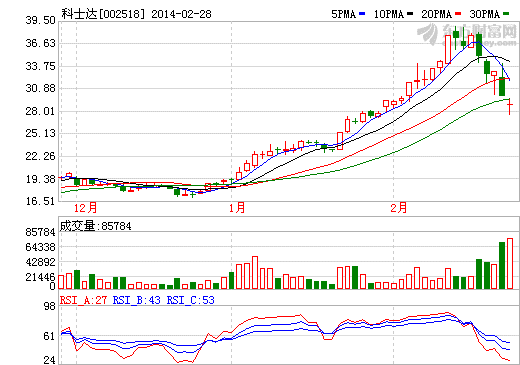Click the 22.26 price axis label

40,156
